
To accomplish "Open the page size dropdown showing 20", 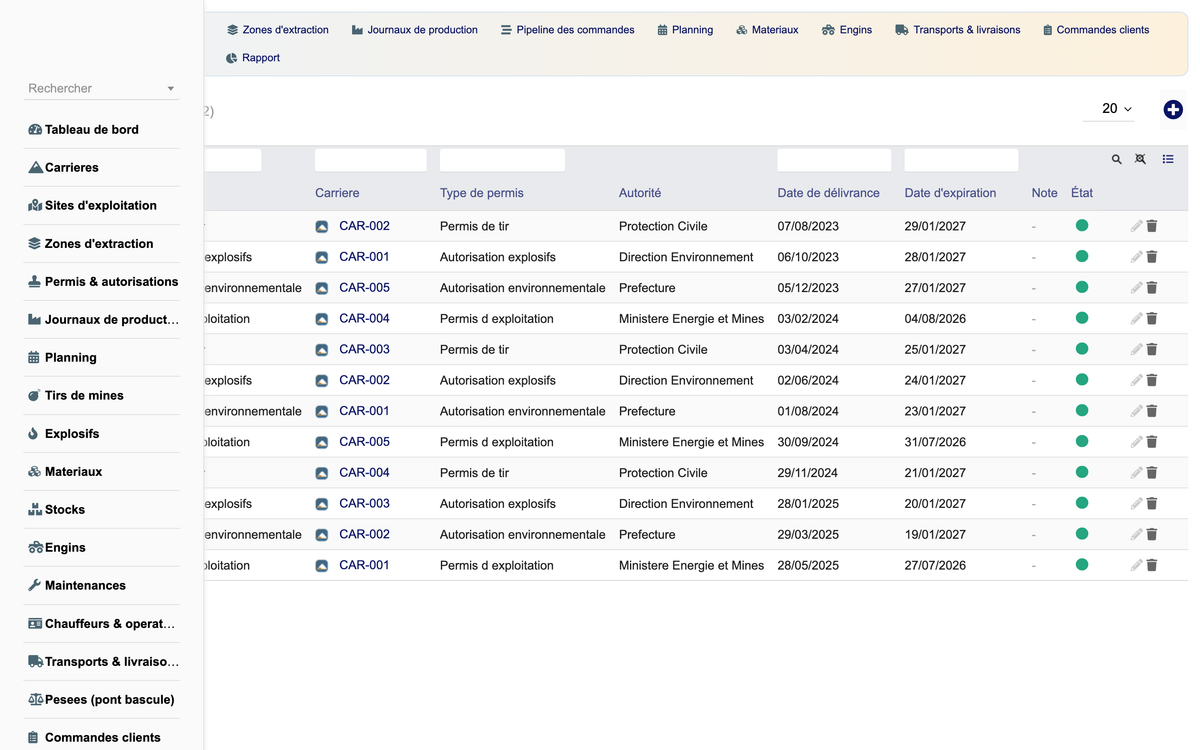I will (1108, 109).
